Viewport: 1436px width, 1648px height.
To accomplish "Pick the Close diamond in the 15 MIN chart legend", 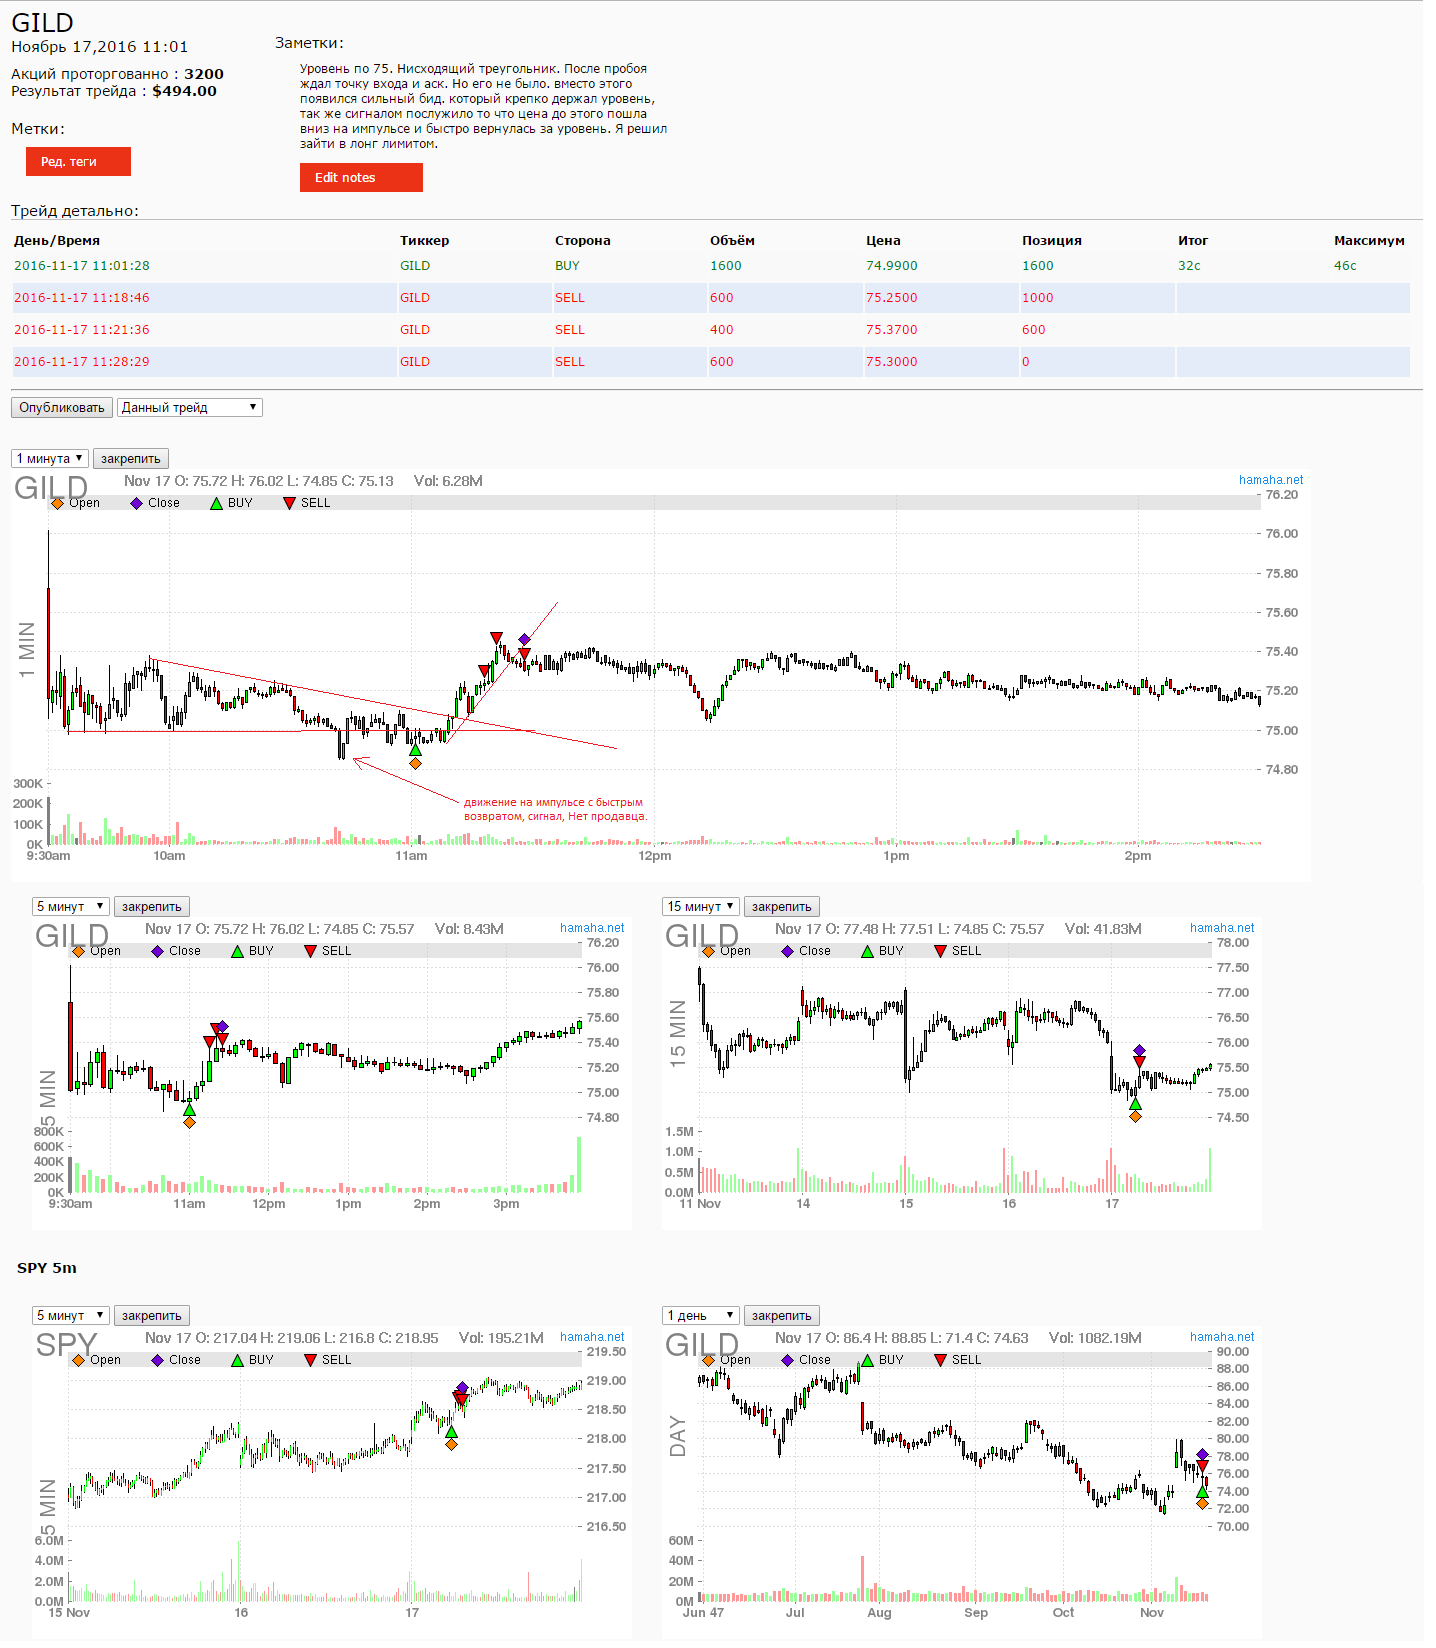I will [788, 951].
